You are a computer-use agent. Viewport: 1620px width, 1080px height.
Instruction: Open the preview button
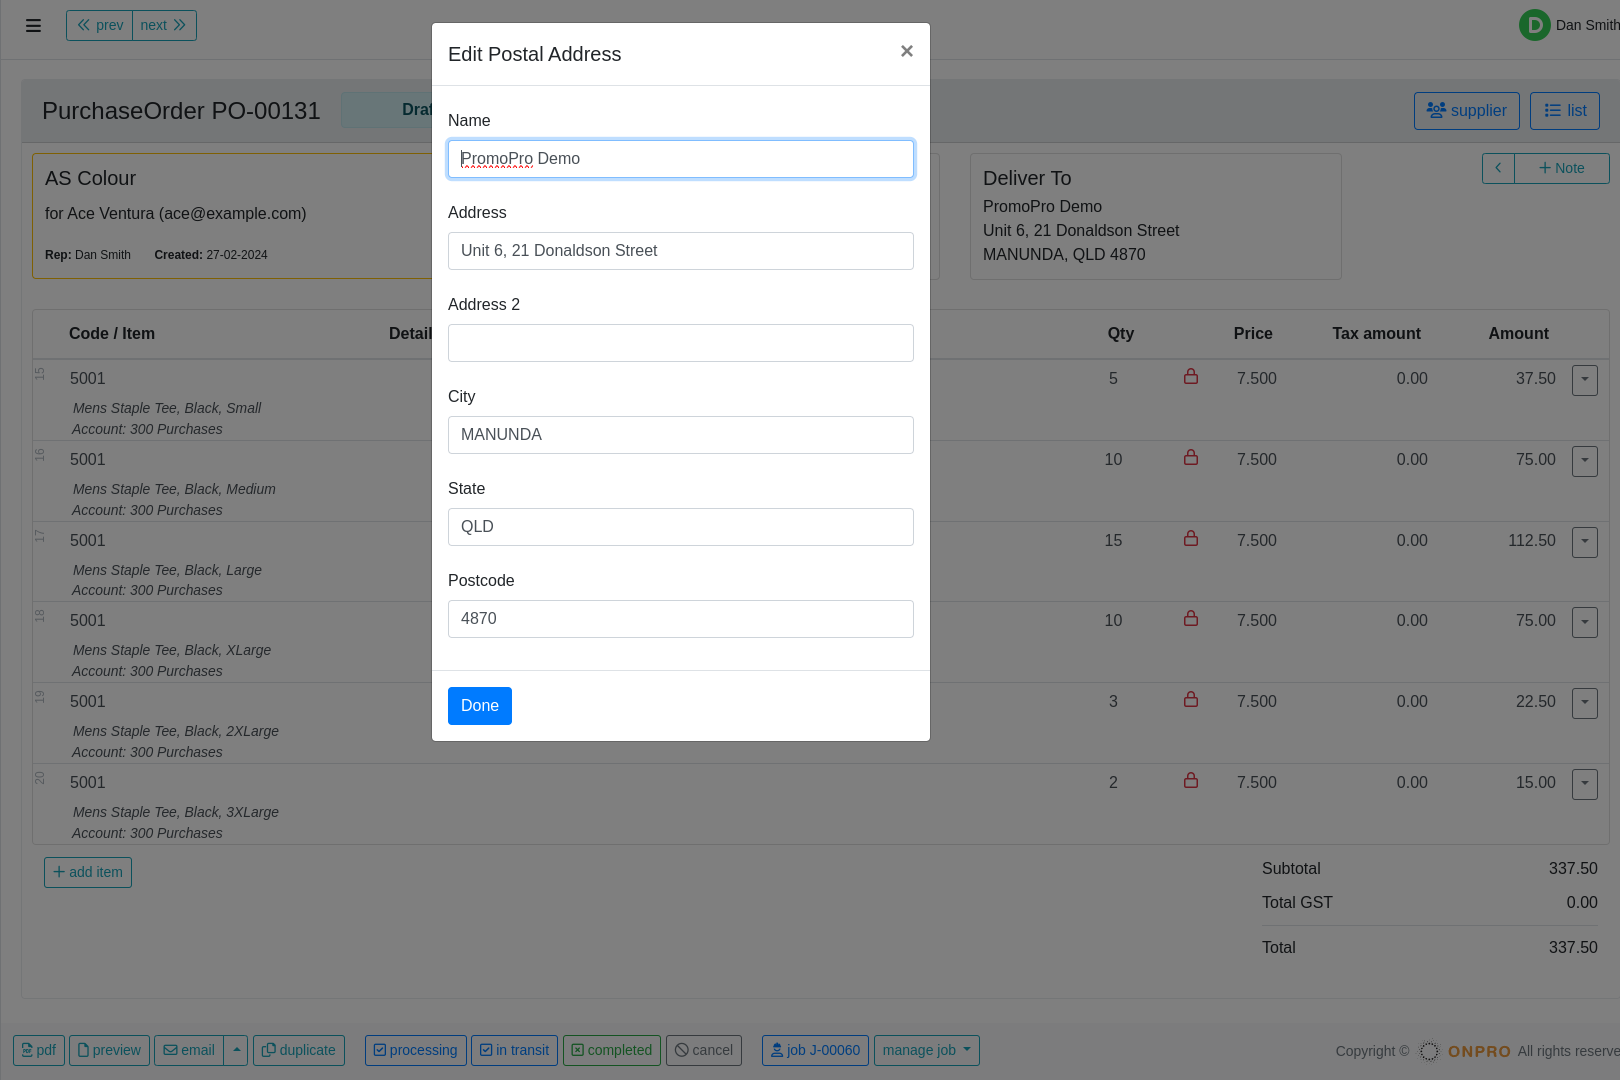coord(109,1050)
